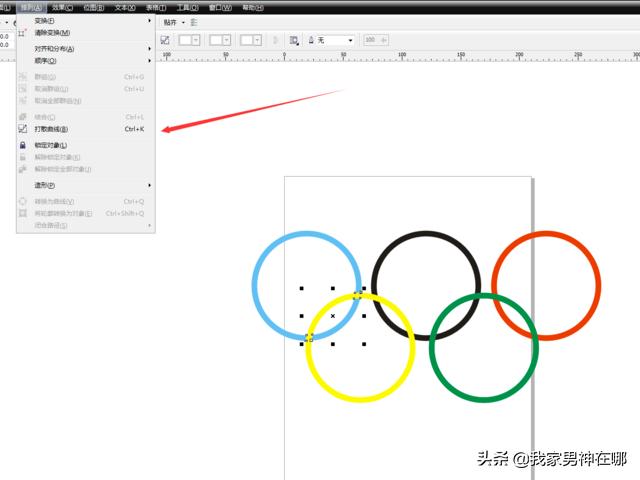
Task: Click the 结合(C) Ctrl+L menu entry
Action: coord(86,117)
